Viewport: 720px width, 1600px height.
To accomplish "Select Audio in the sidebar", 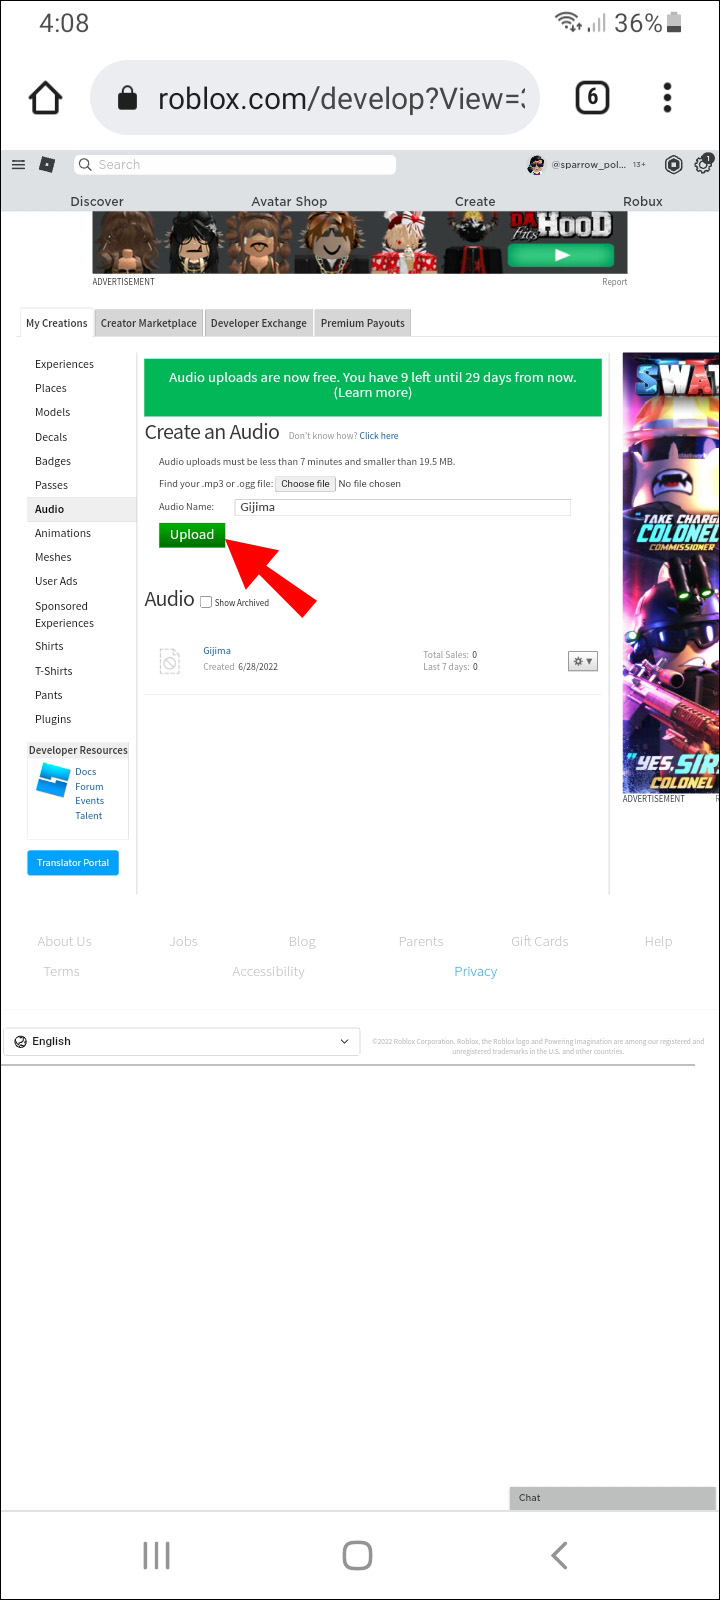I will pos(80,509).
